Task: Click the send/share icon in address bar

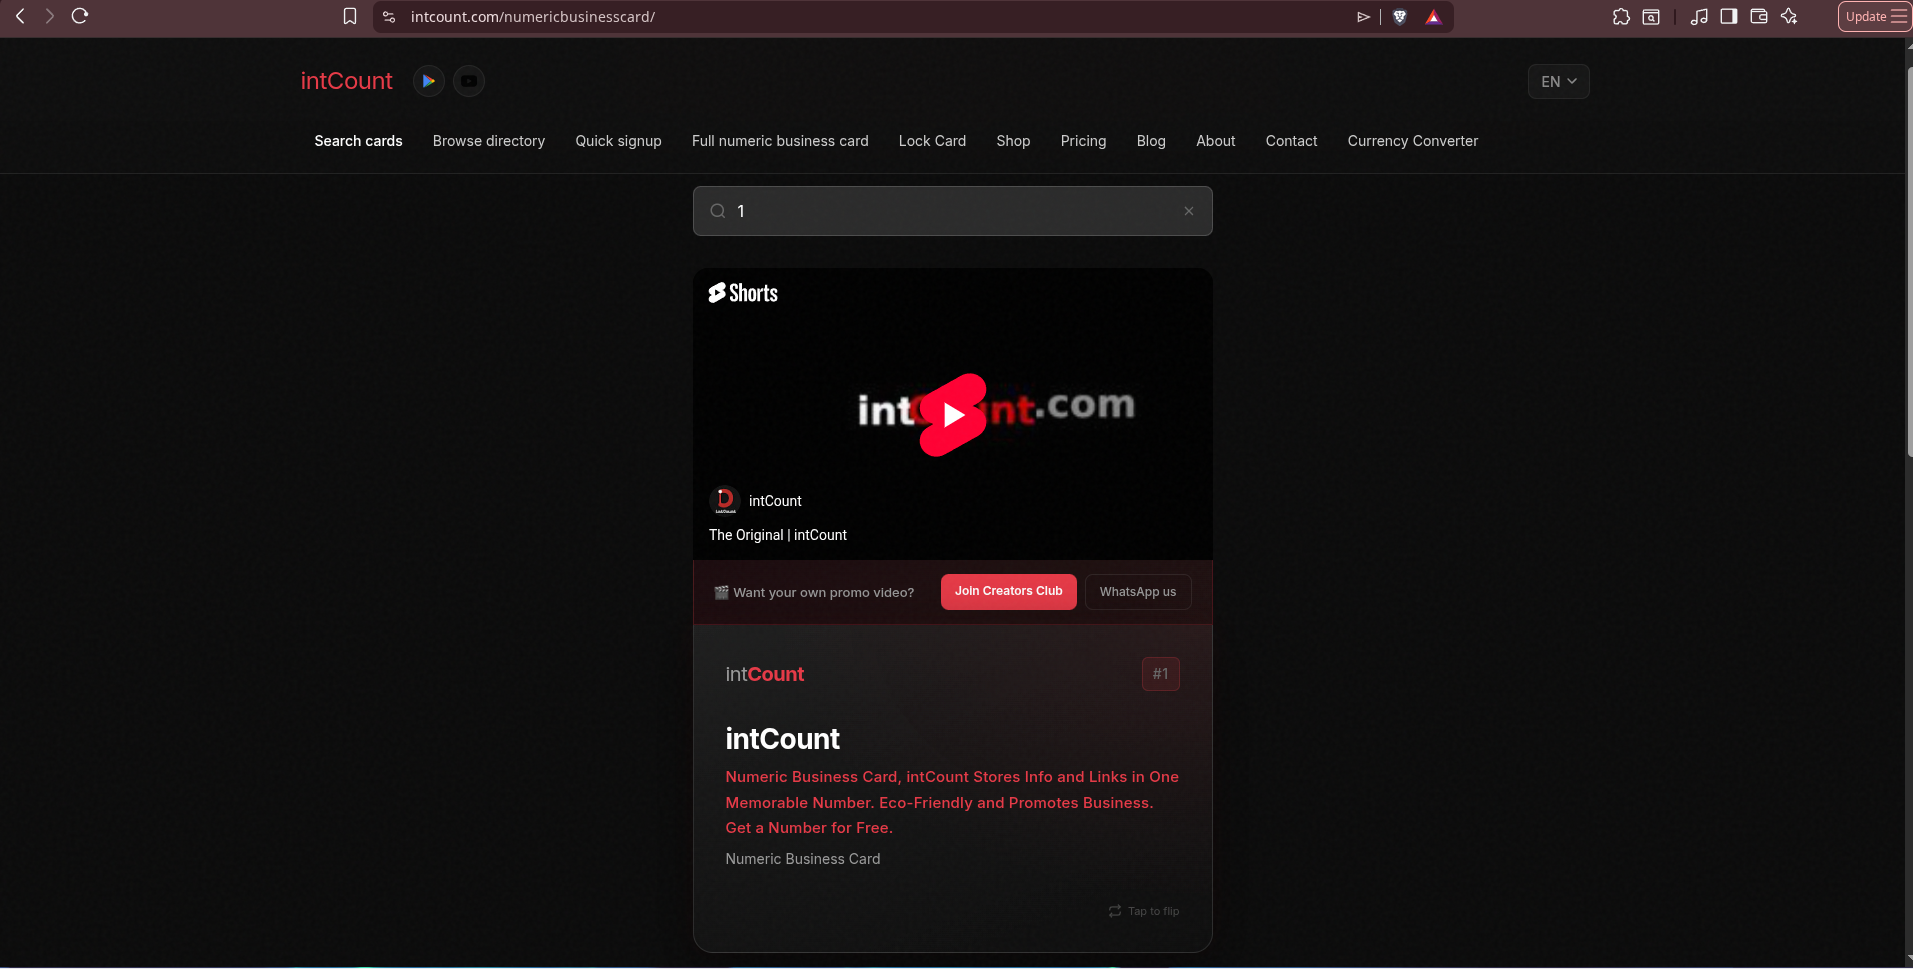Action: tap(1363, 17)
